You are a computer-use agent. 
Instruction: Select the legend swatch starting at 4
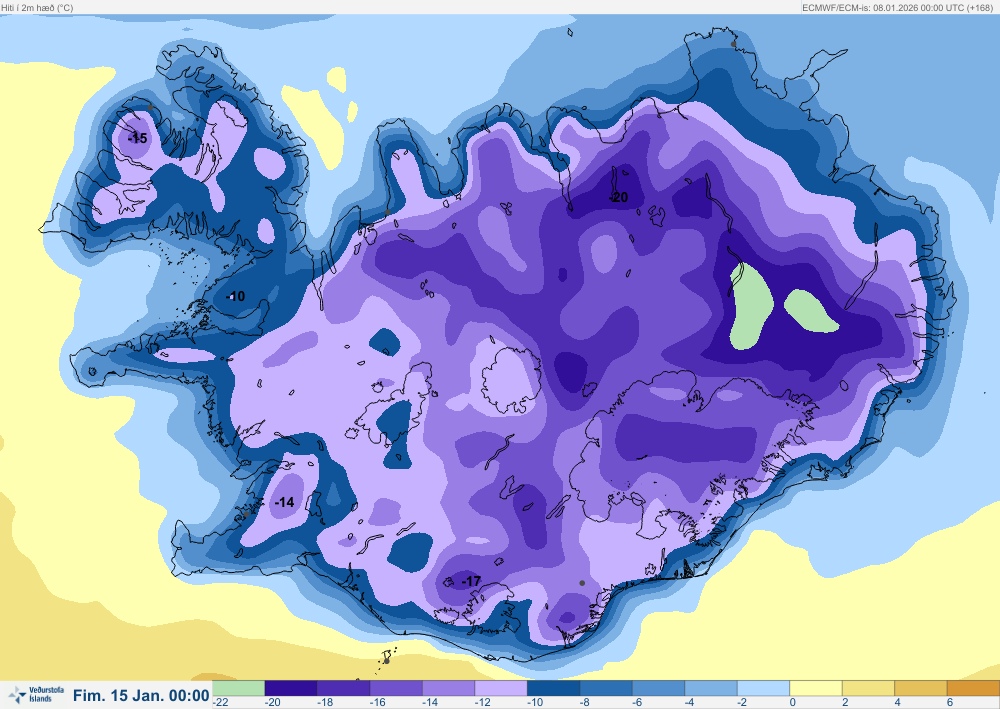click(x=921, y=688)
